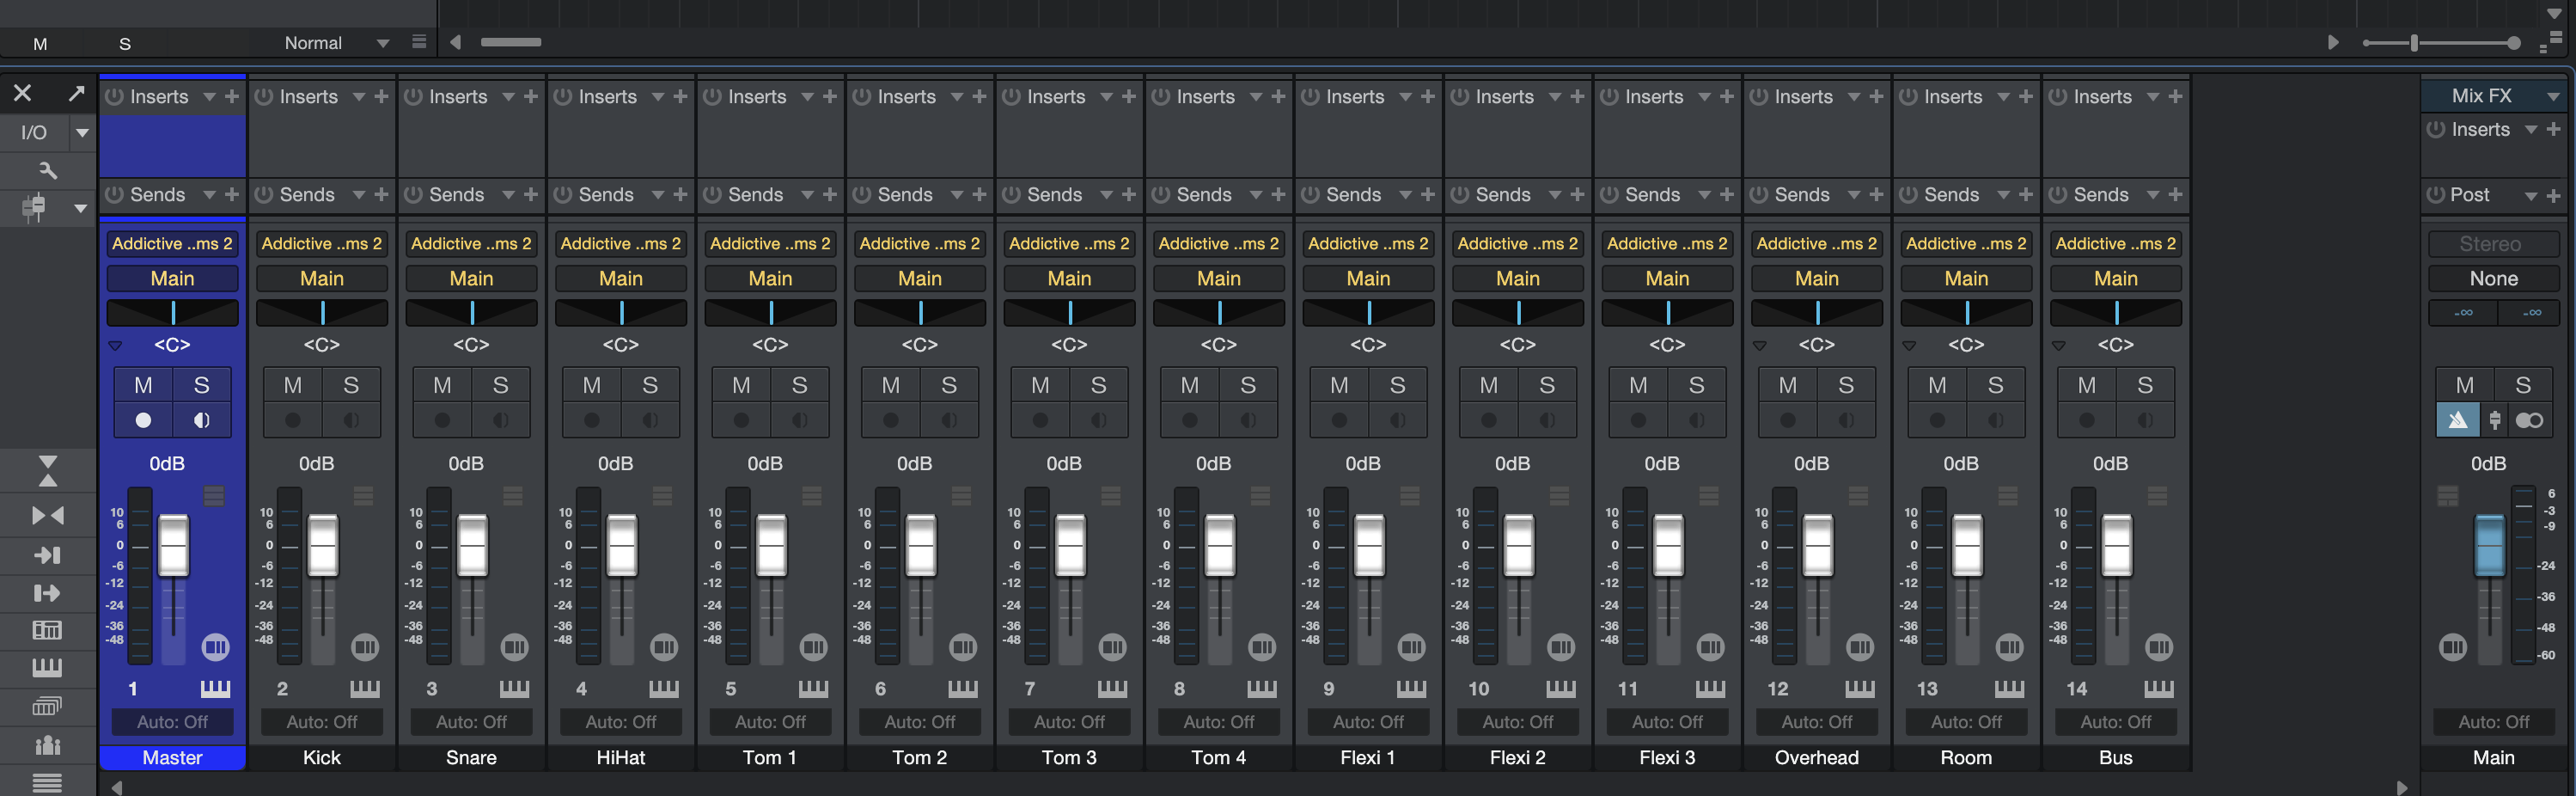Expand the Overhead channel disclosure triangle
Screen dimensions: 2576x796
pyautogui.click(x=1760, y=345)
